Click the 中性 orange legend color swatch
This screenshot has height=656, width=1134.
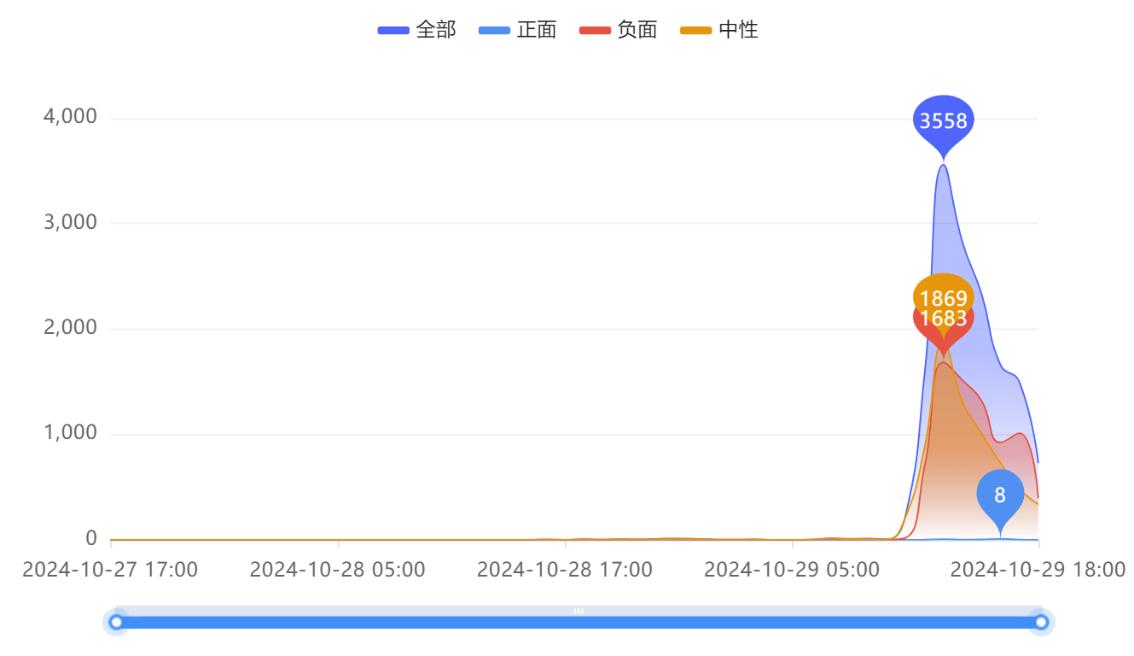coord(696,30)
